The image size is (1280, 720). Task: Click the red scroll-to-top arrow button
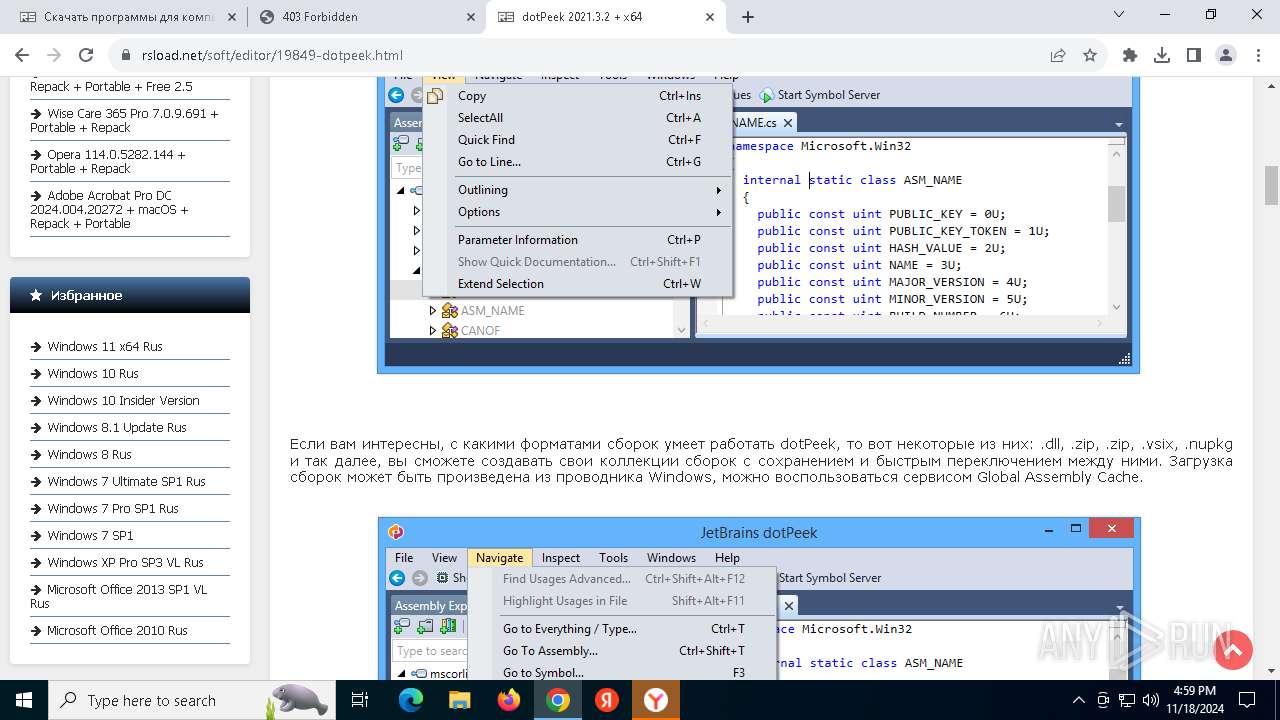point(1233,651)
